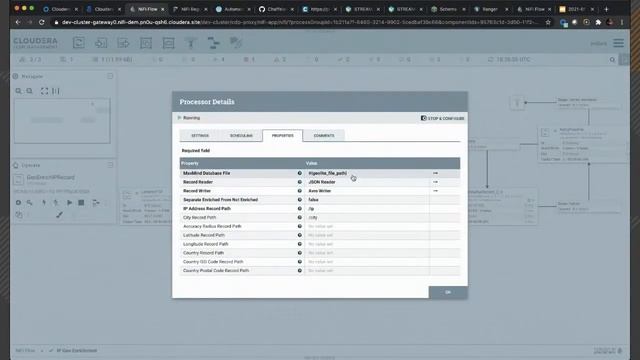The width and height of the screenshot is (640, 360).
Task: Select the Template toolbar icon
Action: click(x=213, y=43)
